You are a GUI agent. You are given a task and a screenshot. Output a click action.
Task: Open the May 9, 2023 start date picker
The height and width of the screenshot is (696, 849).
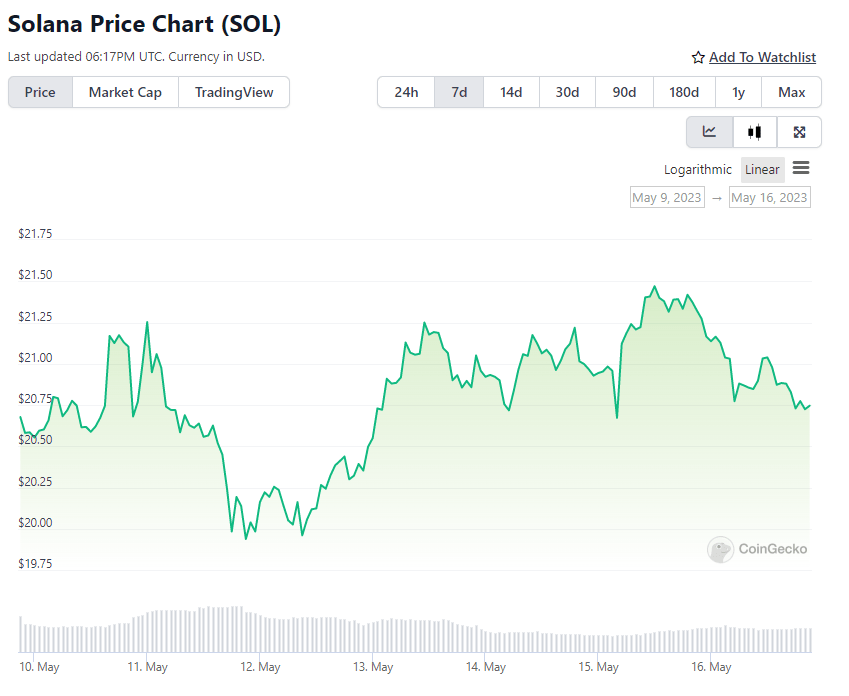pos(667,198)
